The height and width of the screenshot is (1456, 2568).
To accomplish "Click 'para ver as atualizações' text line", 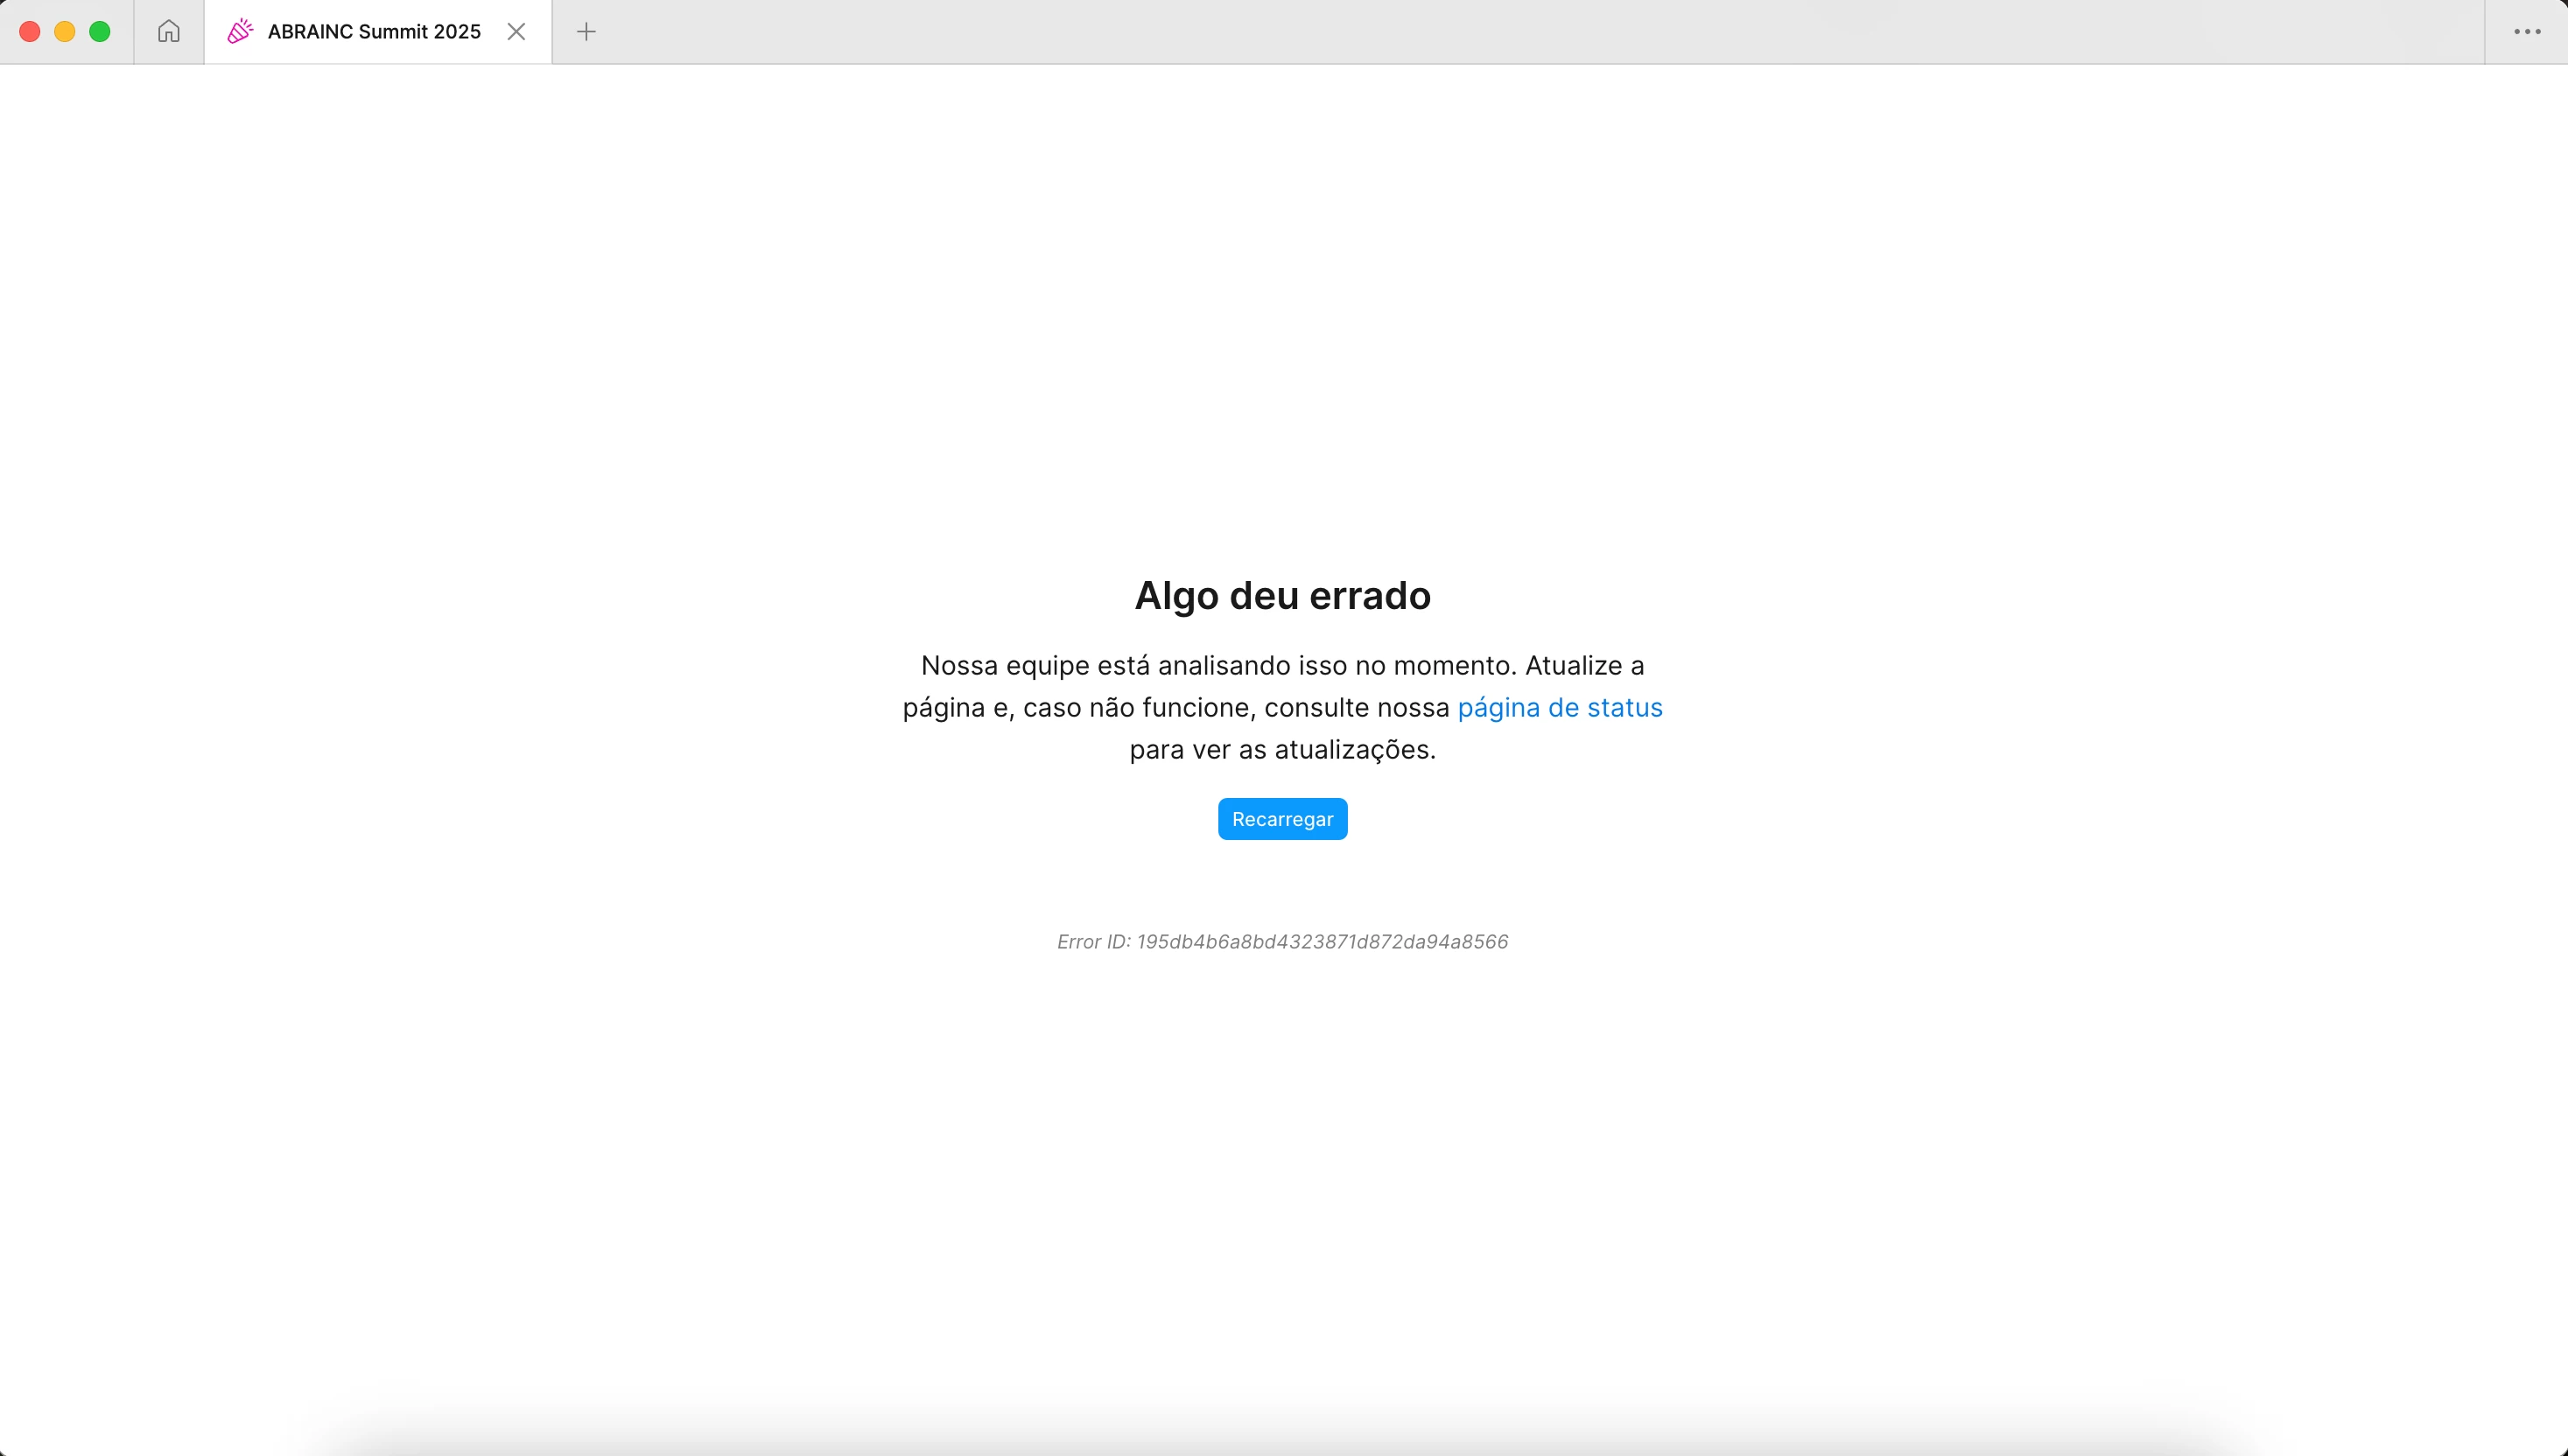I will pyautogui.click(x=1282, y=750).
